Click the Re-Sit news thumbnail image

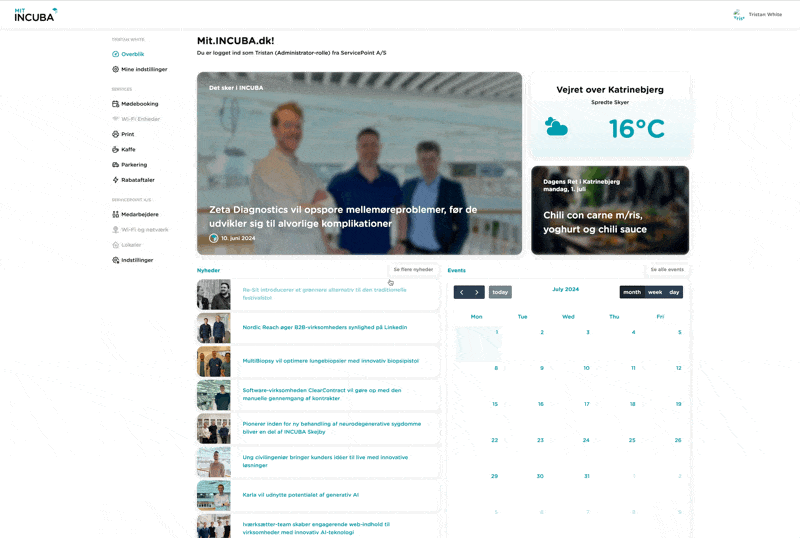[214, 295]
